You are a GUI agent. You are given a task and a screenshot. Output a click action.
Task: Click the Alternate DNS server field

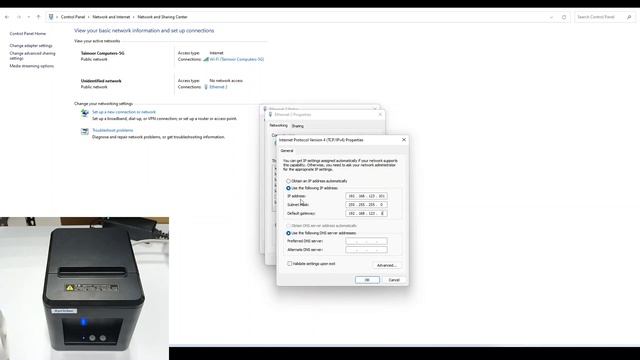pyautogui.click(x=366, y=250)
